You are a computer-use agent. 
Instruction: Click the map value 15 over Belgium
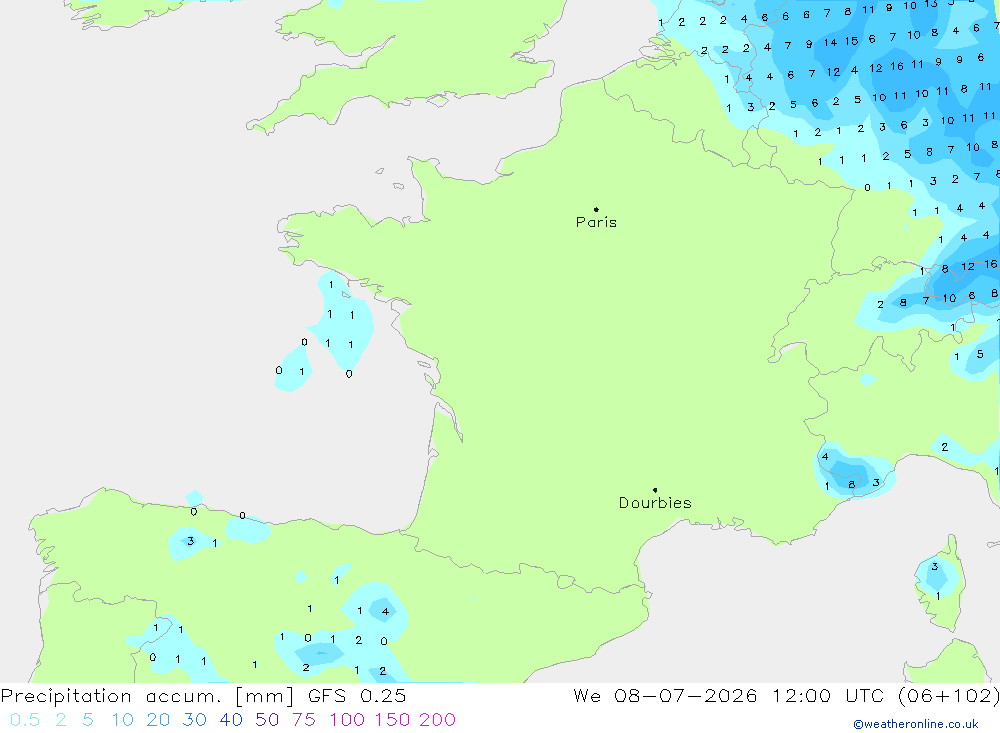coord(851,41)
